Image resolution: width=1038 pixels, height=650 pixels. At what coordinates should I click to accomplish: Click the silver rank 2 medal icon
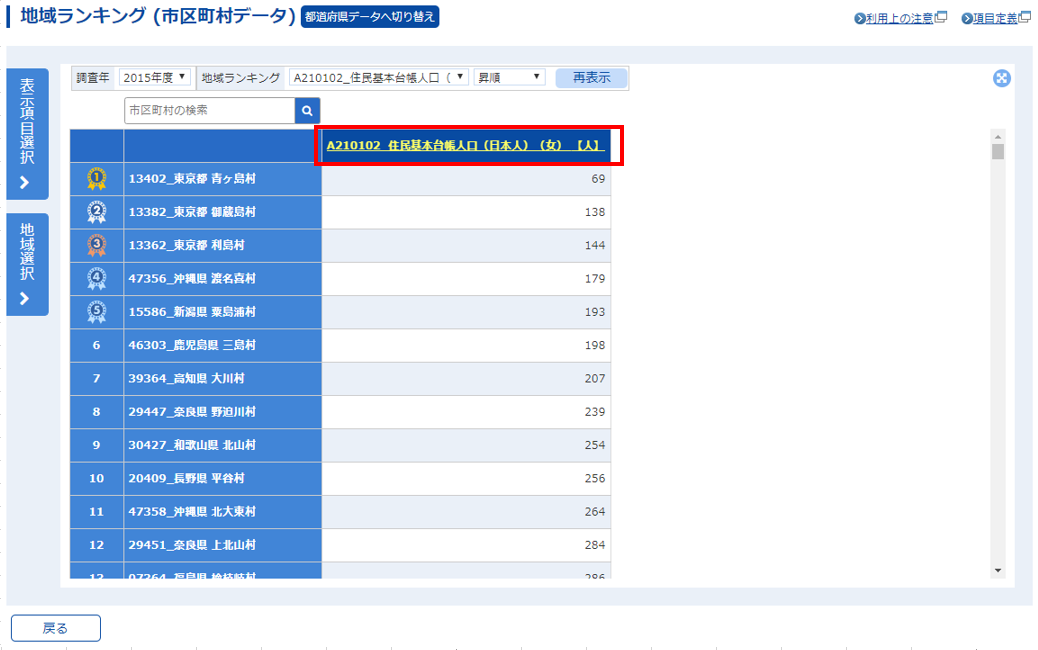tap(96, 212)
